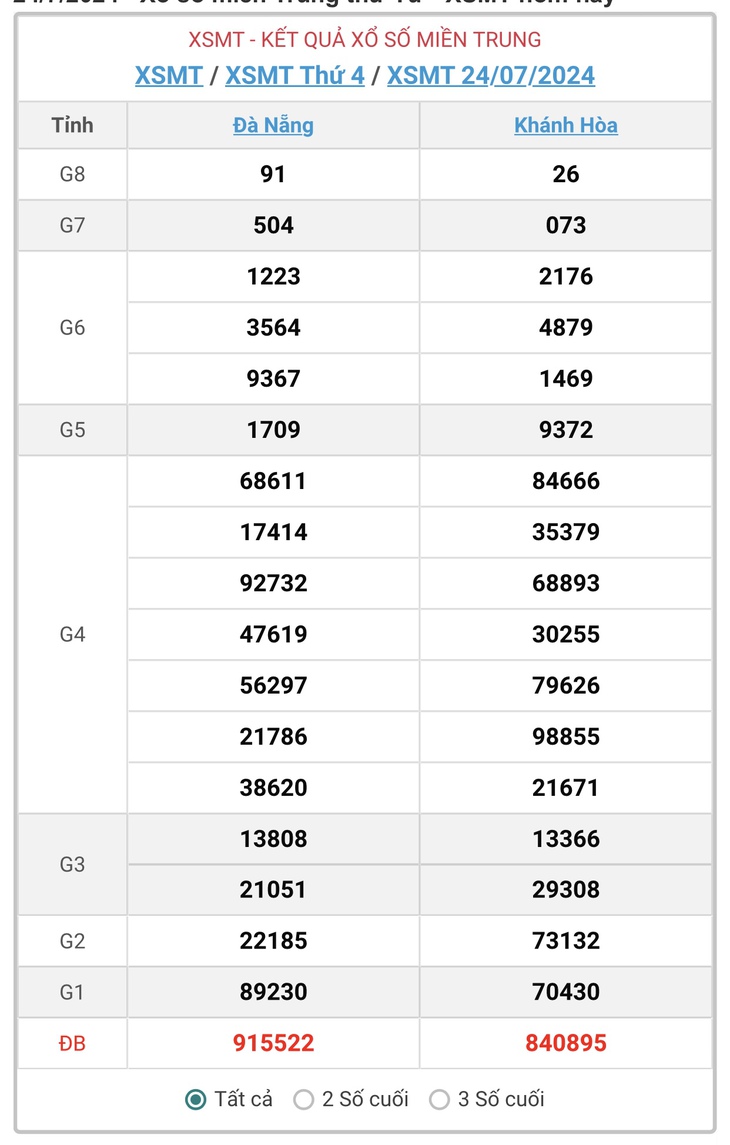
Task: Click the G8 result 91
Action: pyautogui.click(x=273, y=174)
